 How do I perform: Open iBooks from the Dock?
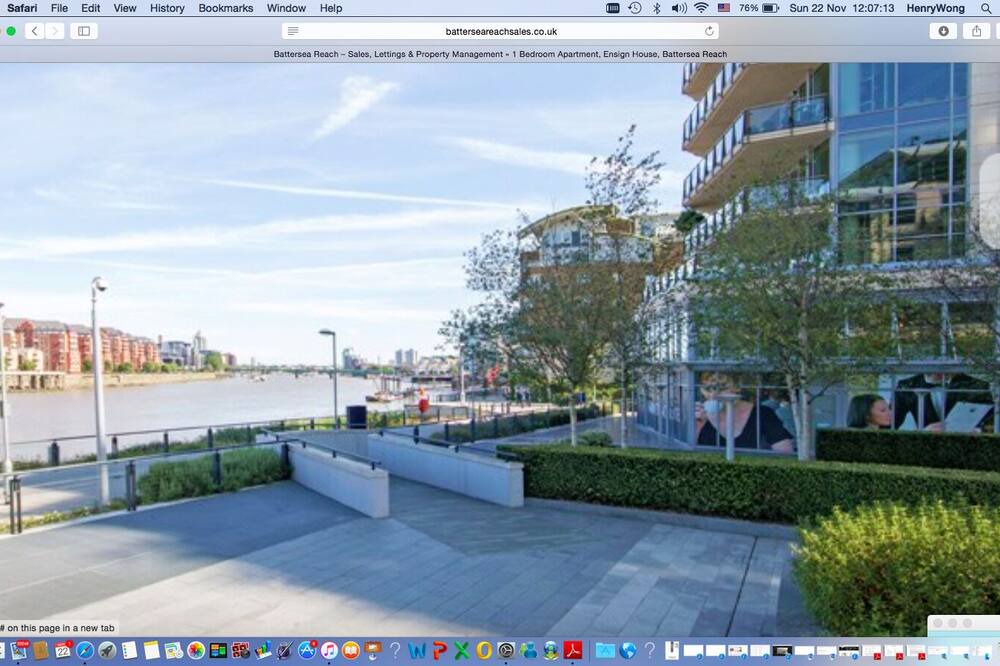[x=351, y=650]
